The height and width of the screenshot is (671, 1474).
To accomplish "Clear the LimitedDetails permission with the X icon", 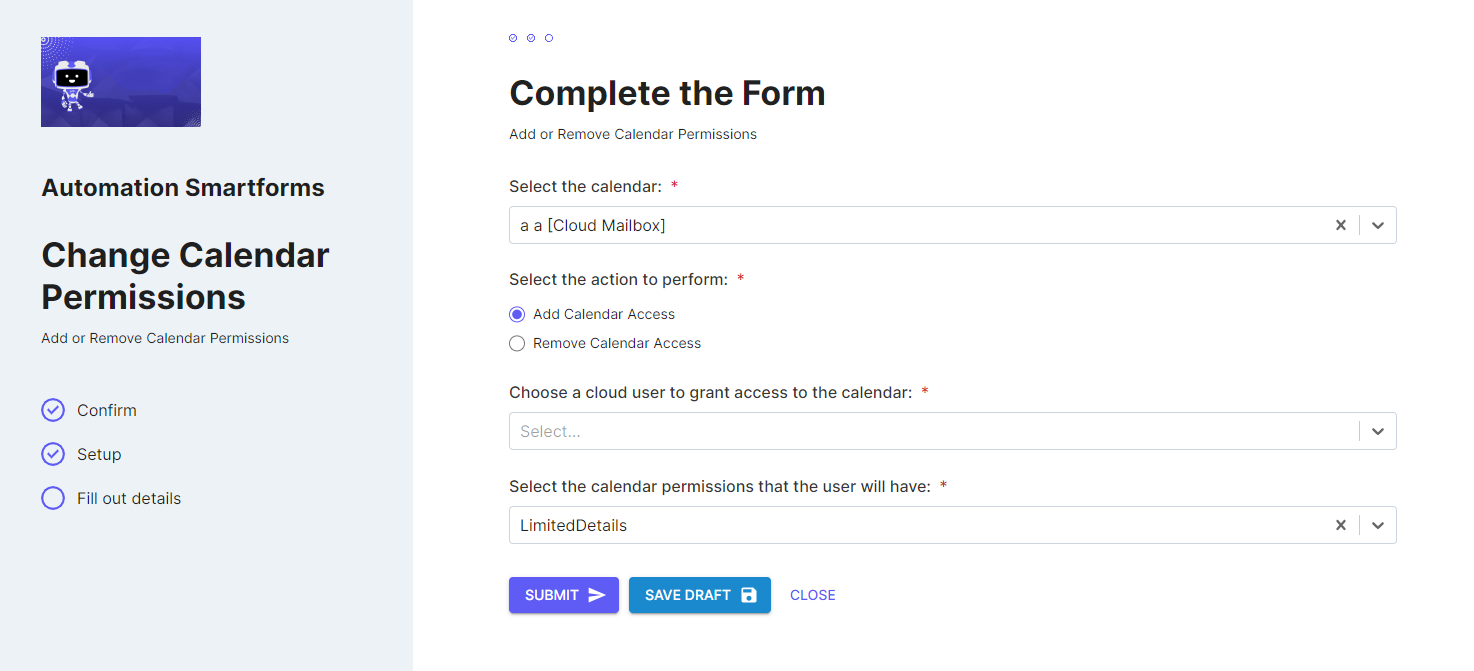I will (1341, 525).
